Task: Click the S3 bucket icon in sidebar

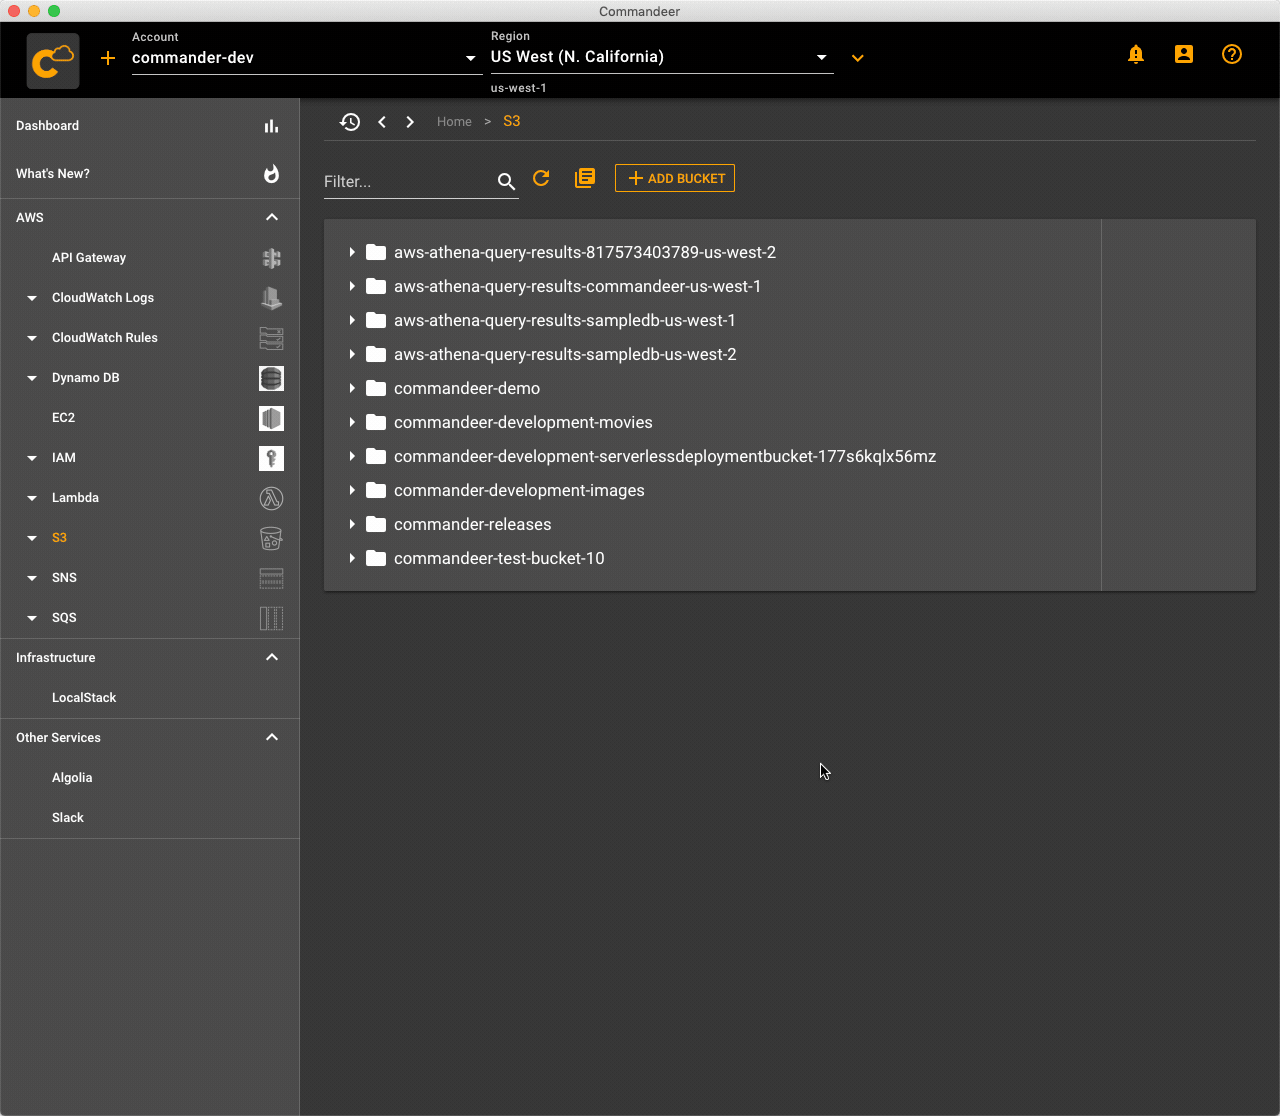Action: 271,538
